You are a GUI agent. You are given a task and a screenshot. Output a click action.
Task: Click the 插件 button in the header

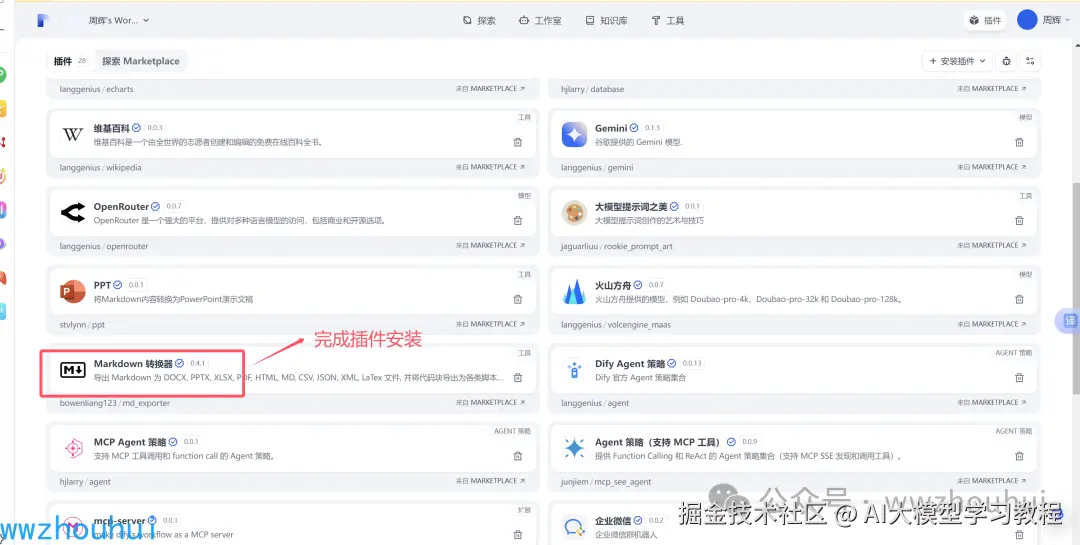pos(985,21)
